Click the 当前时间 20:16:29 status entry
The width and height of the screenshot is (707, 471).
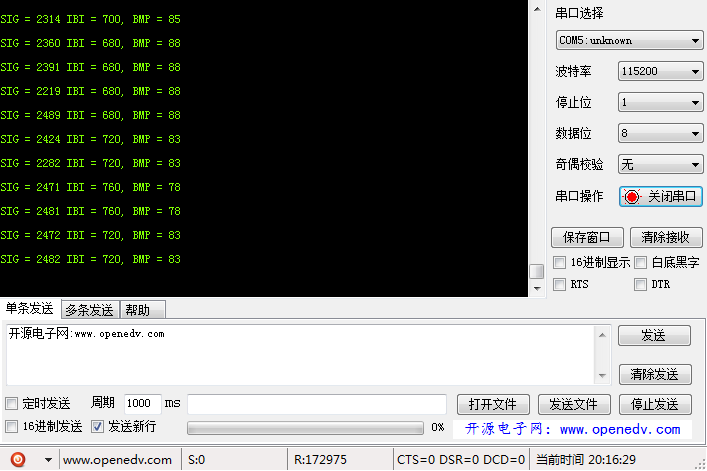tap(586, 460)
